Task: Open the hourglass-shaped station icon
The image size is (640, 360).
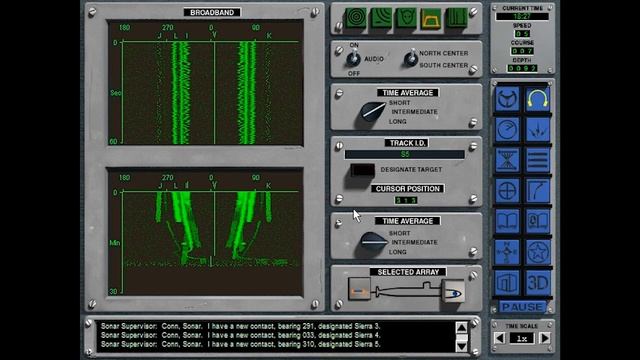Action: coord(507,160)
